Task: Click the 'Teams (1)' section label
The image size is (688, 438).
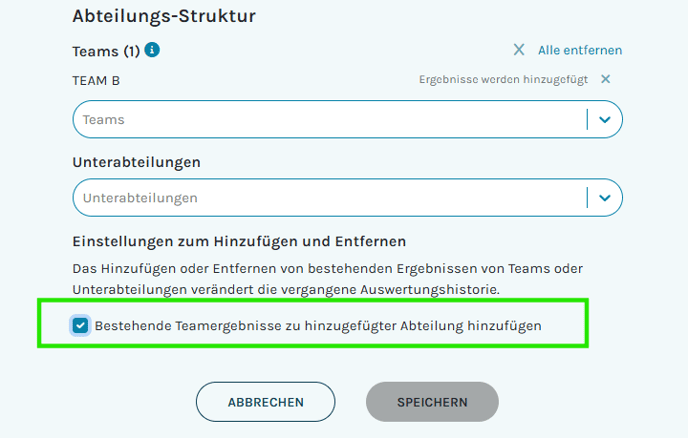Action: click(105, 51)
